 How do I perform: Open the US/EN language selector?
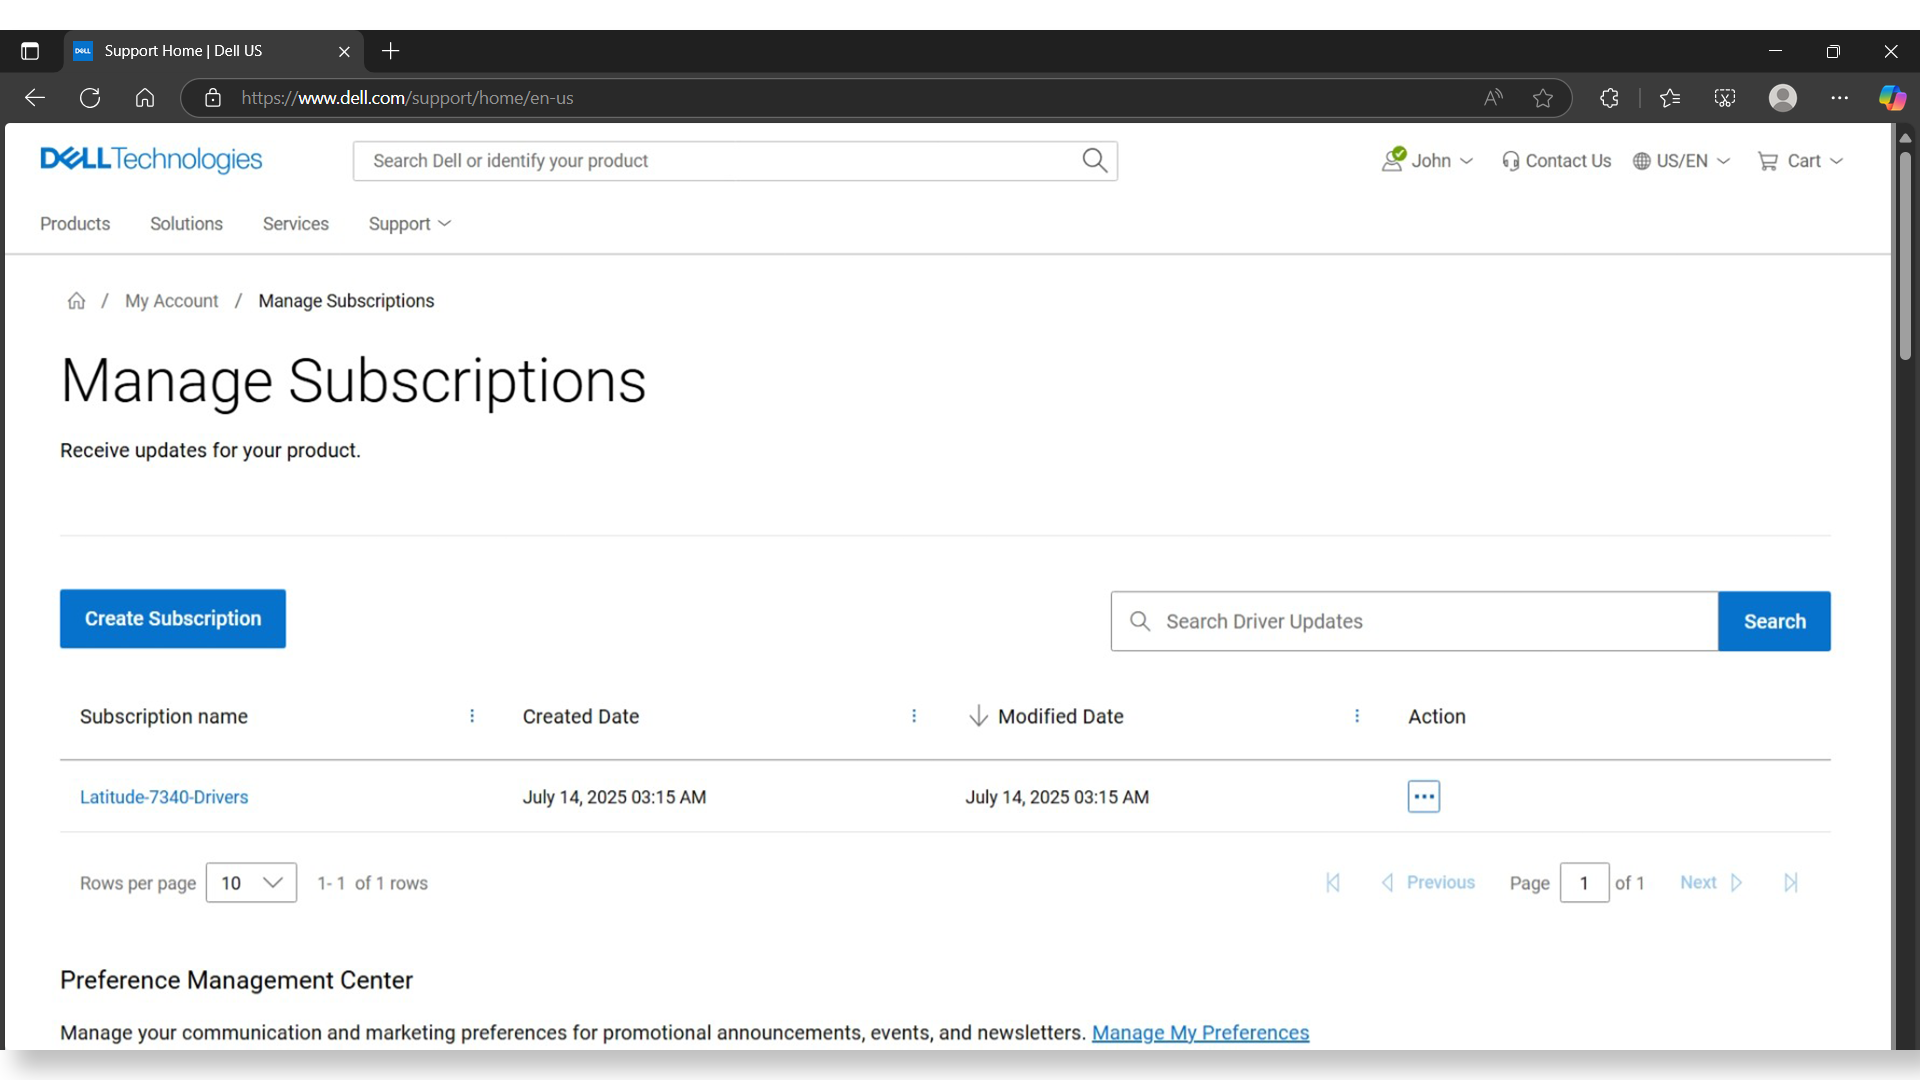tap(1681, 160)
